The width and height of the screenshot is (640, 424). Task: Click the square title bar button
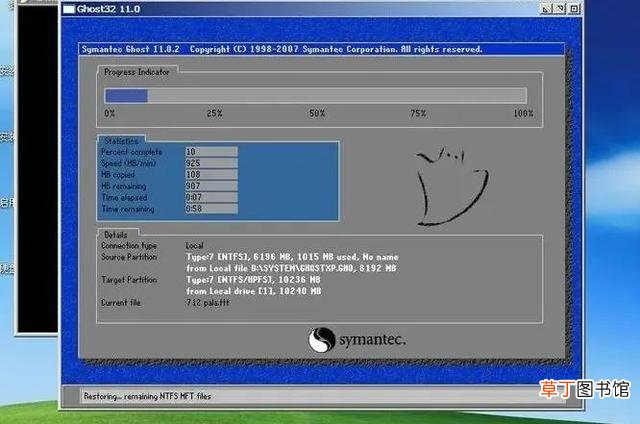pos(573,9)
